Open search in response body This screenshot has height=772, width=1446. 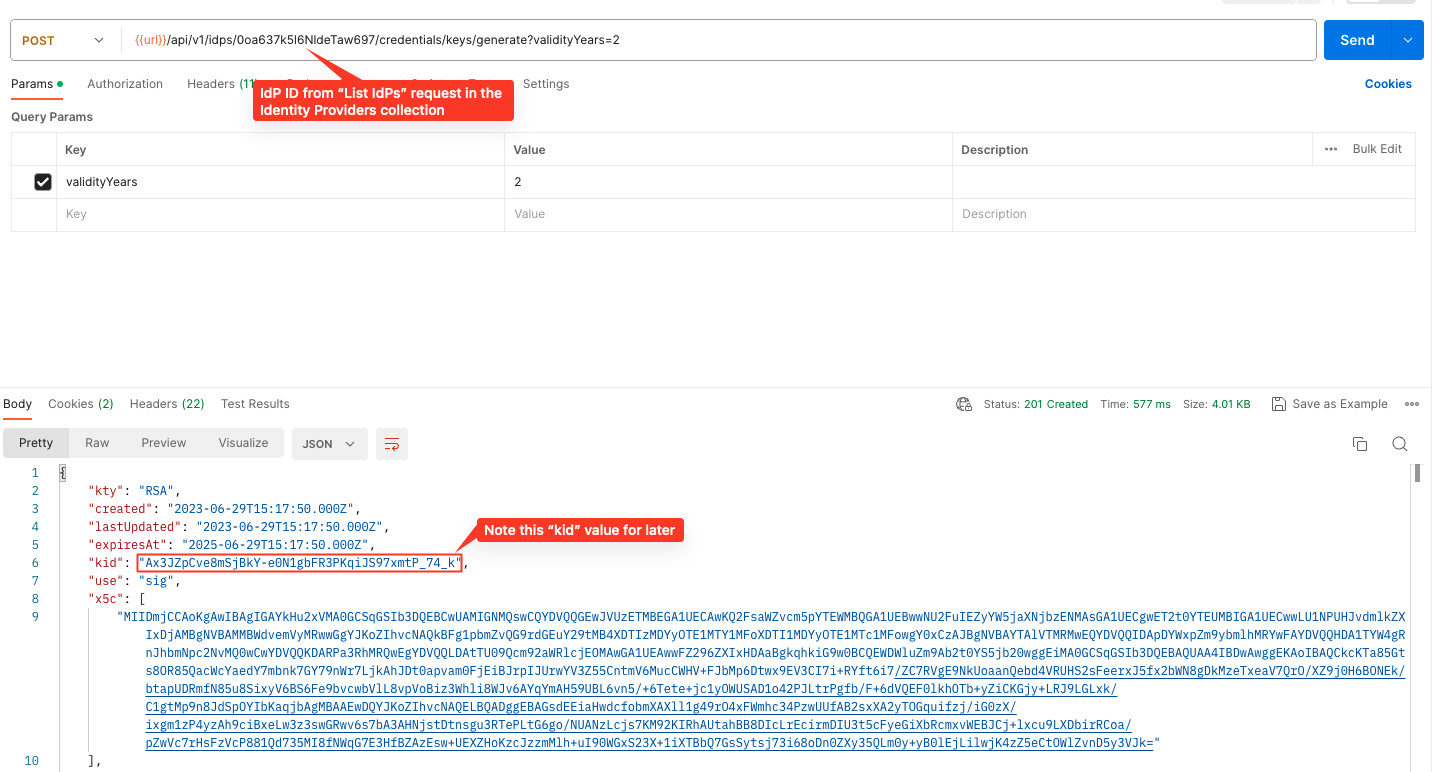click(1400, 444)
